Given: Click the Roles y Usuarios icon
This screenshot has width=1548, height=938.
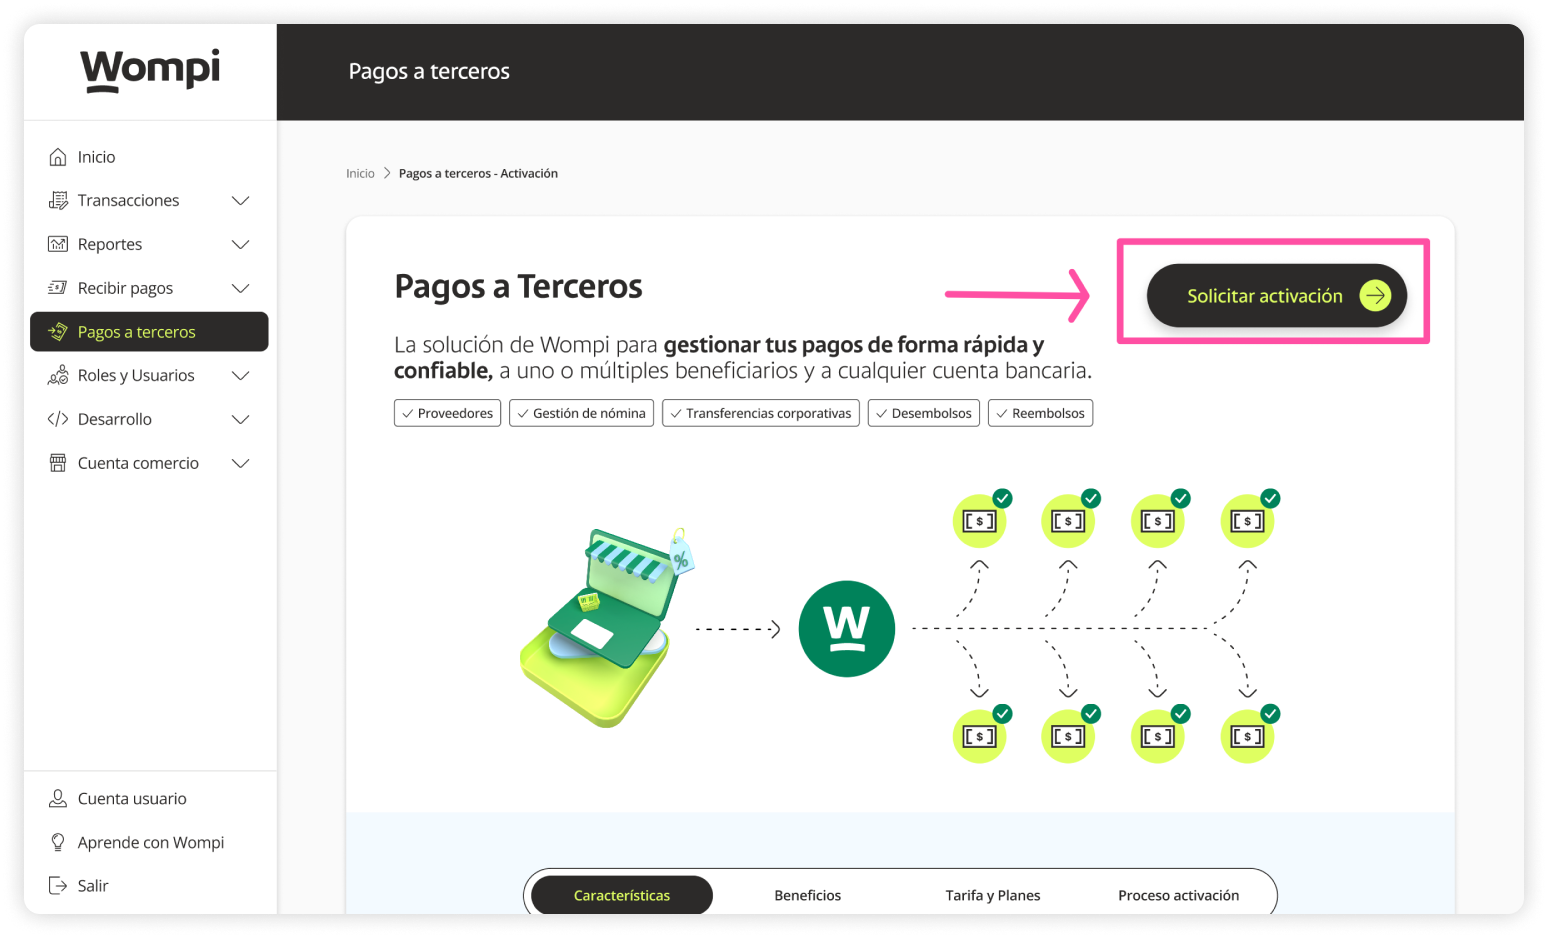Looking at the screenshot, I should (x=58, y=376).
